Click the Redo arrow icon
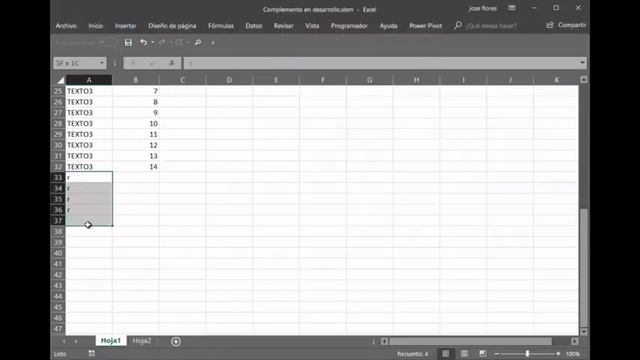The image size is (640, 360). (162, 42)
